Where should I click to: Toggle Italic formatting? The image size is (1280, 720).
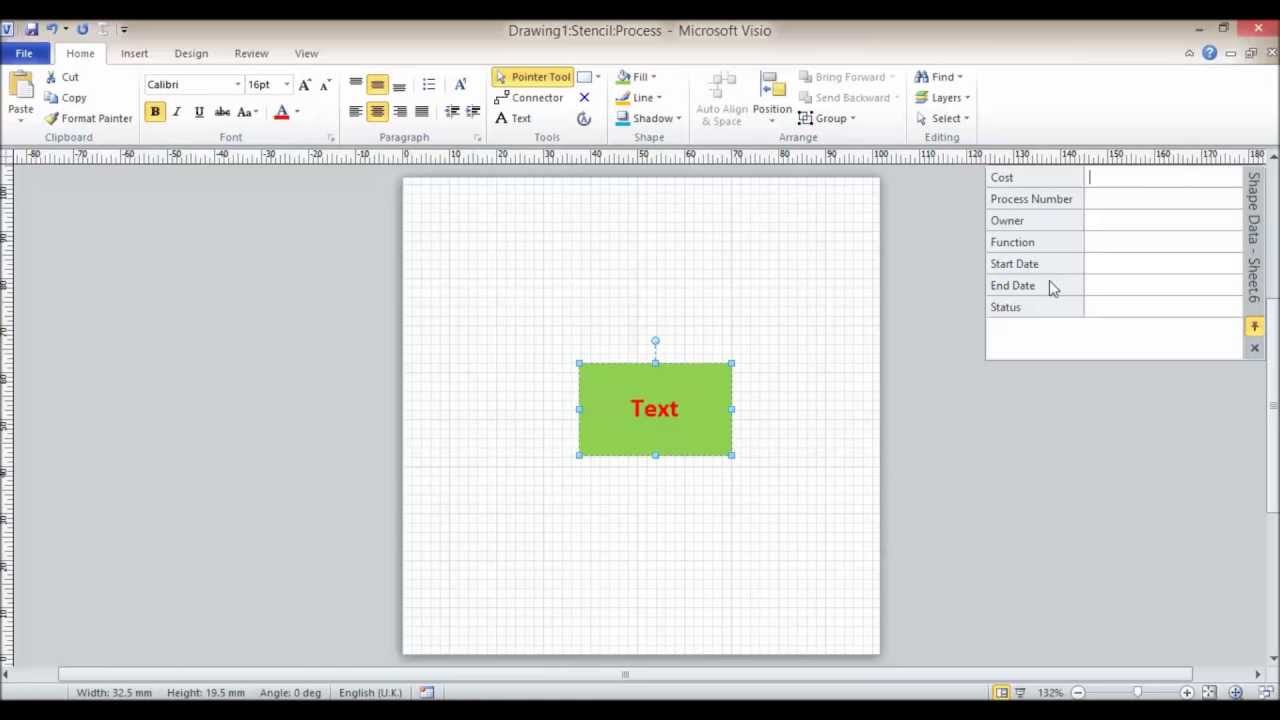click(177, 111)
